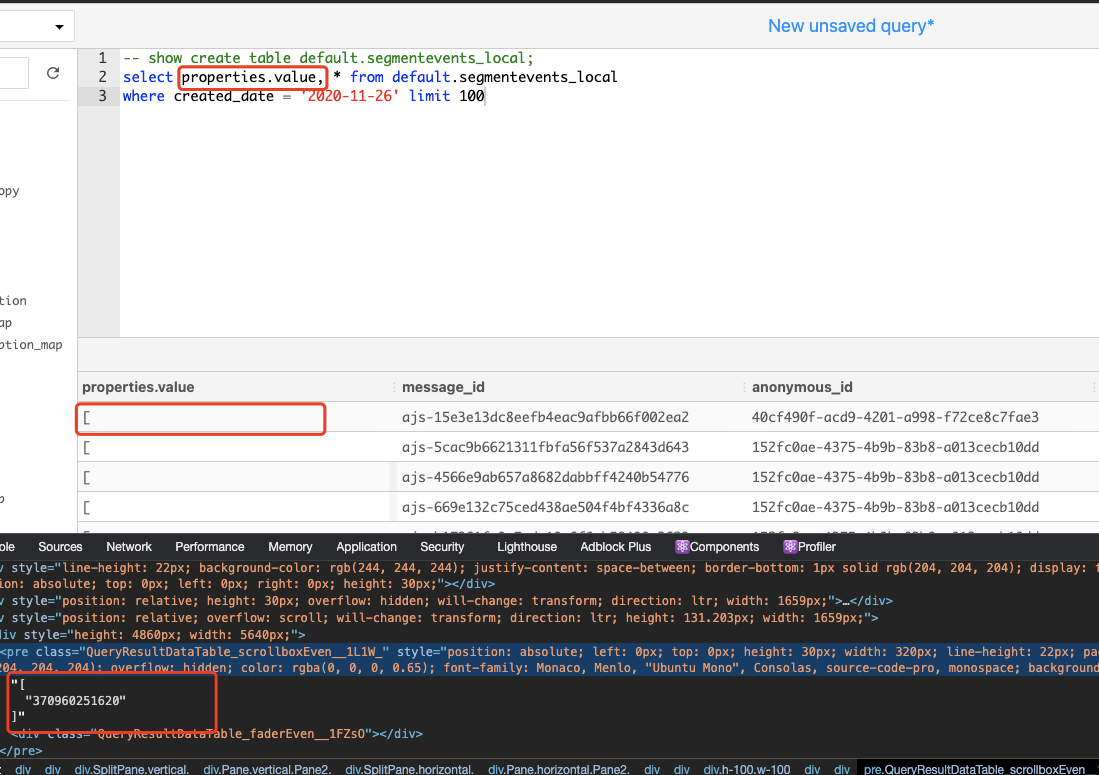Refresh the database objects sidebar list
This screenshot has width=1099, height=775.
(52, 72)
